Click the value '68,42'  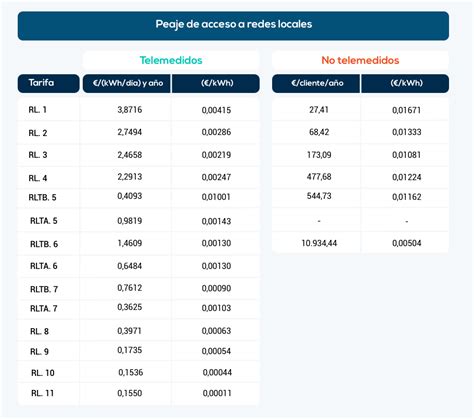319,132
